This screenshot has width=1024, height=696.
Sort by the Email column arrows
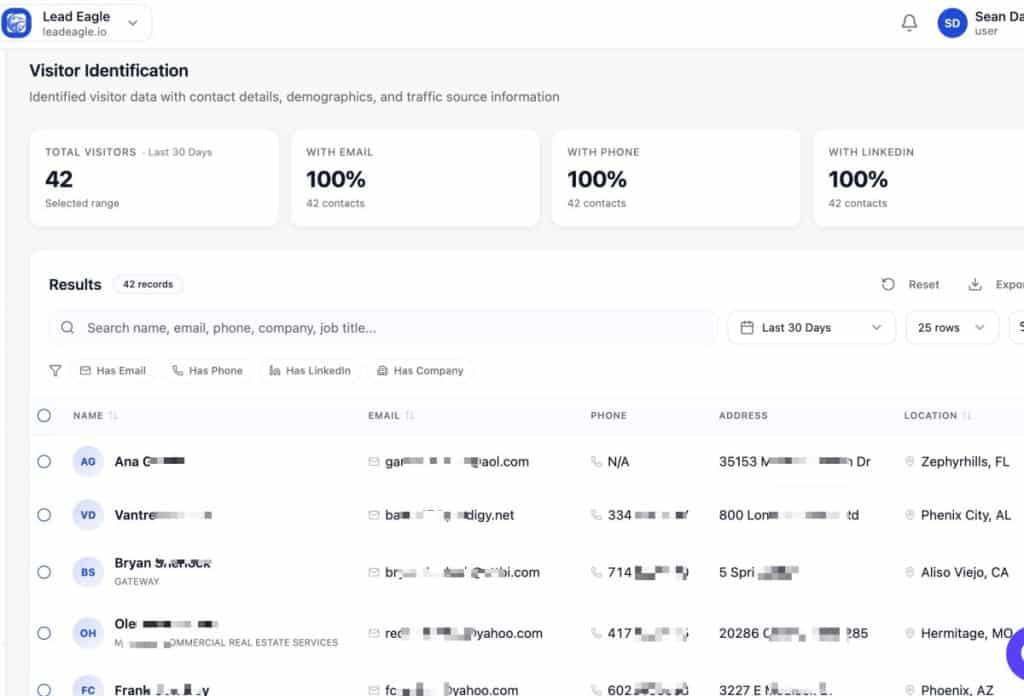point(409,415)
